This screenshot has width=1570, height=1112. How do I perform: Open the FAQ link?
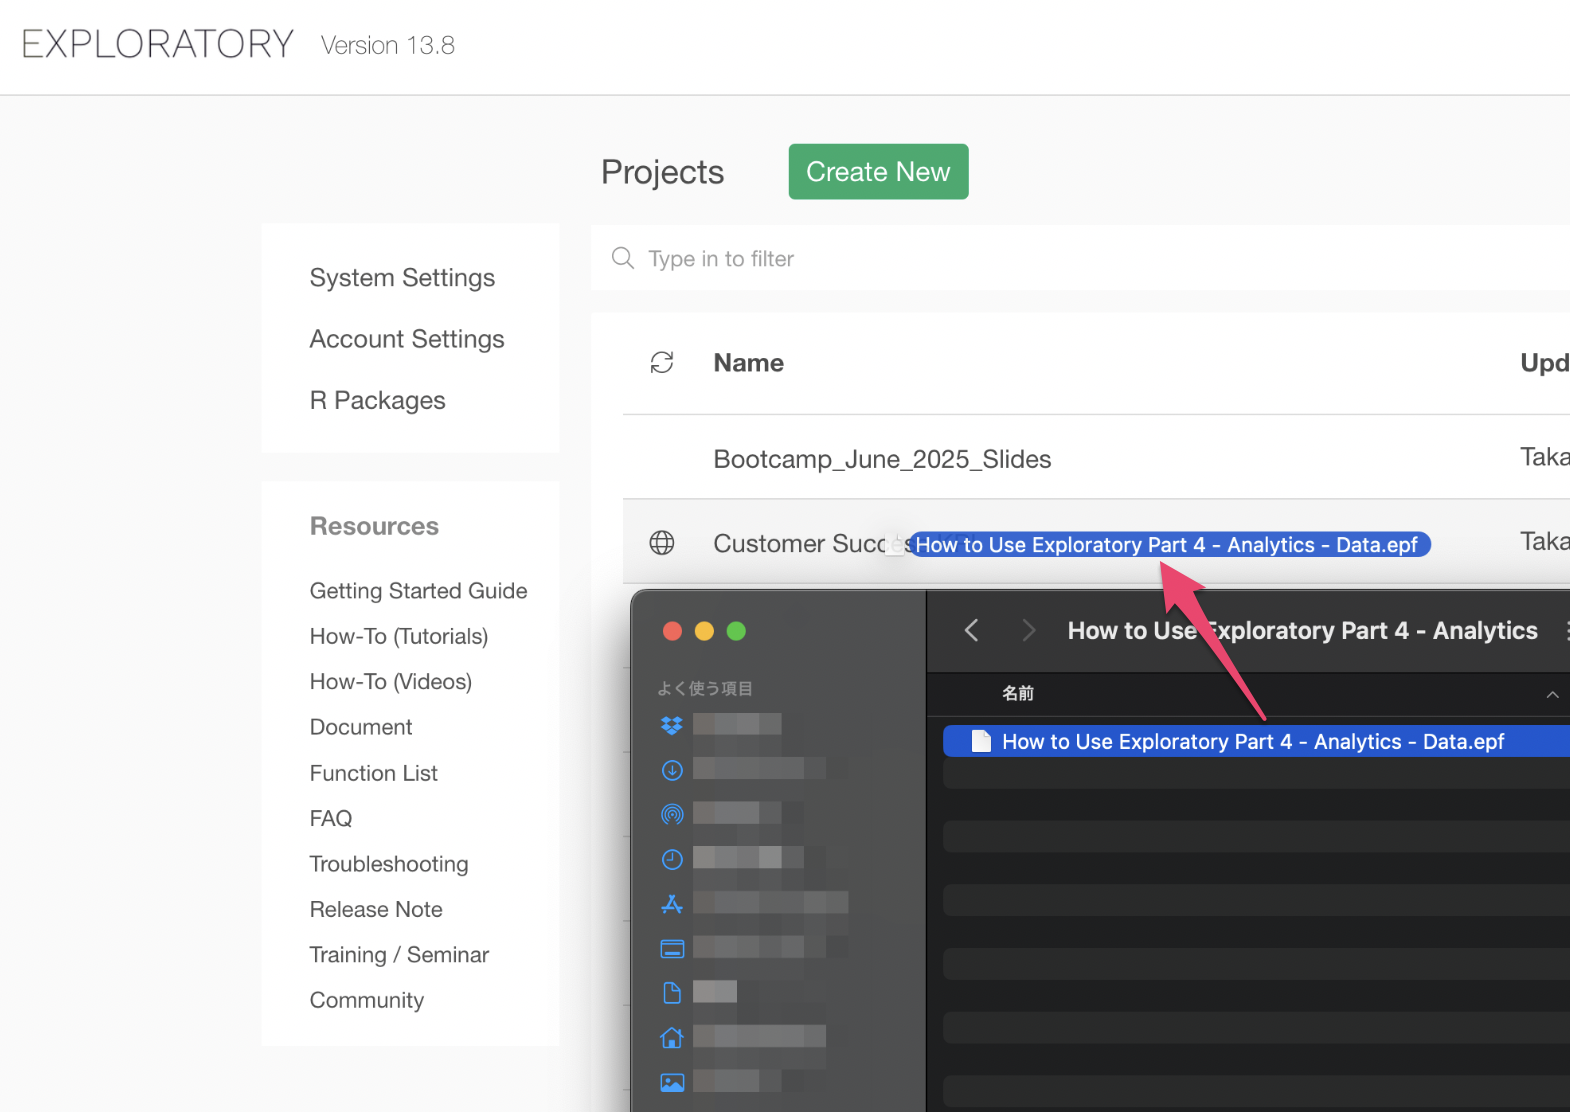(331, 818)
